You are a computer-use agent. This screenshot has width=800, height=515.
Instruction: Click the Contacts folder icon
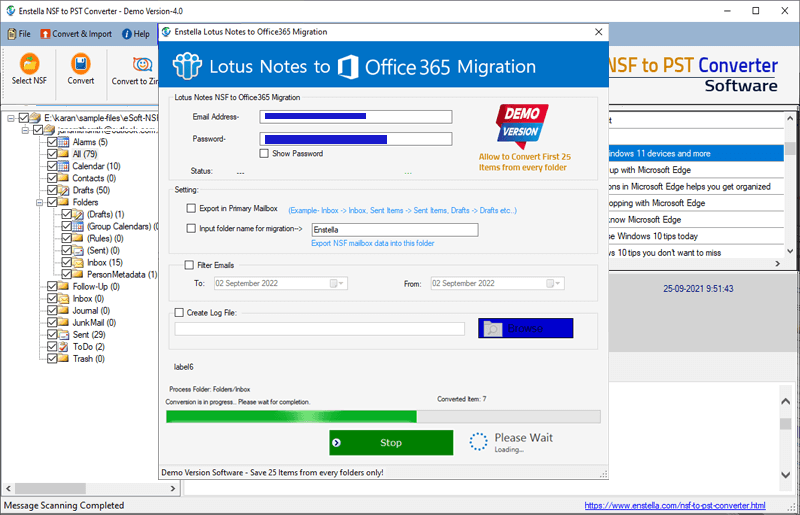pos(63,178)
